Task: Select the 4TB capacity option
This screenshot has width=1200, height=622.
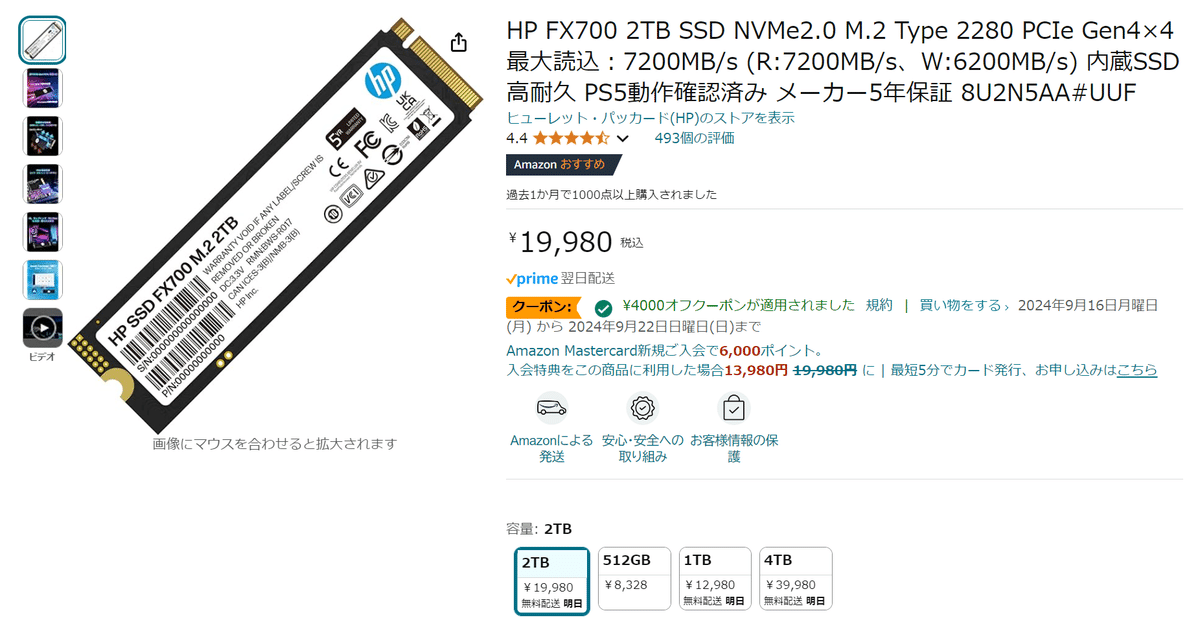Action: pos(795,578)
